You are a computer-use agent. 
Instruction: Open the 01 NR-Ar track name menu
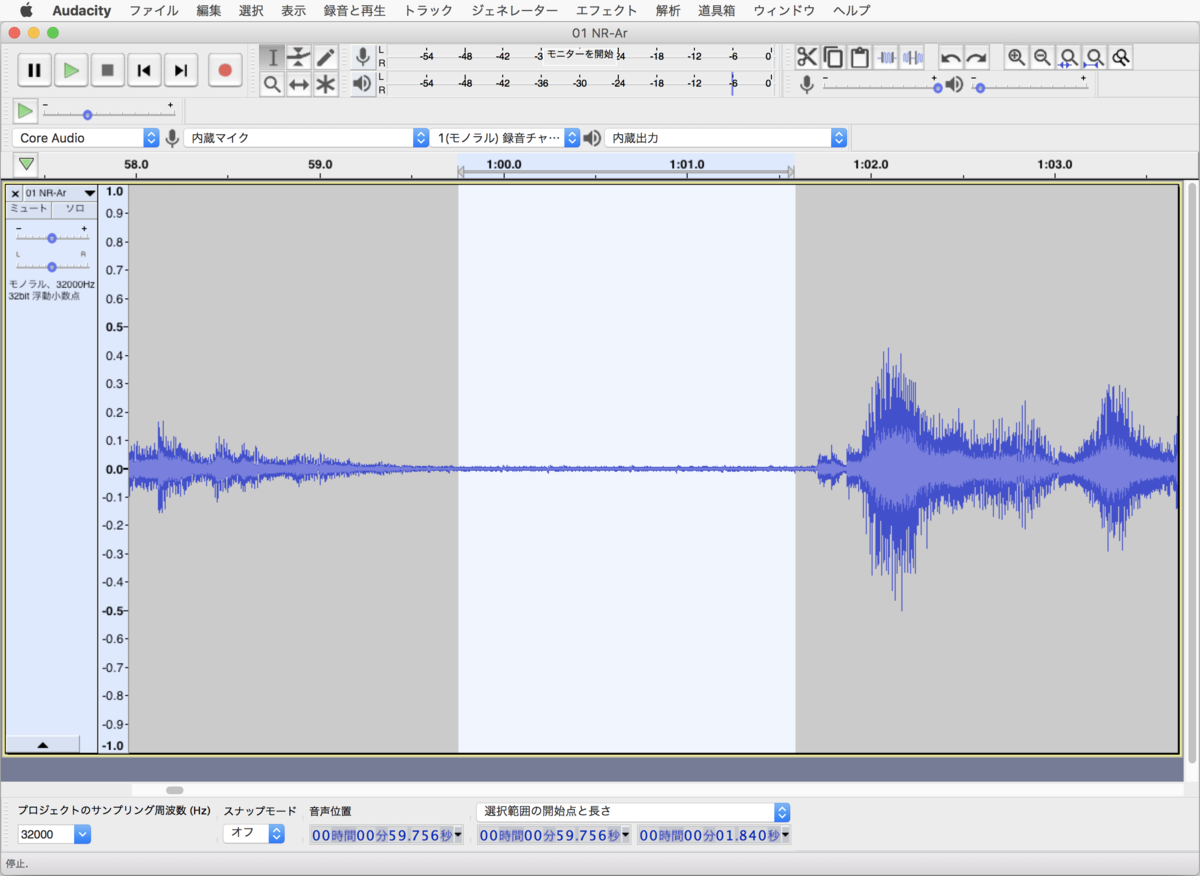pos(60,193)
